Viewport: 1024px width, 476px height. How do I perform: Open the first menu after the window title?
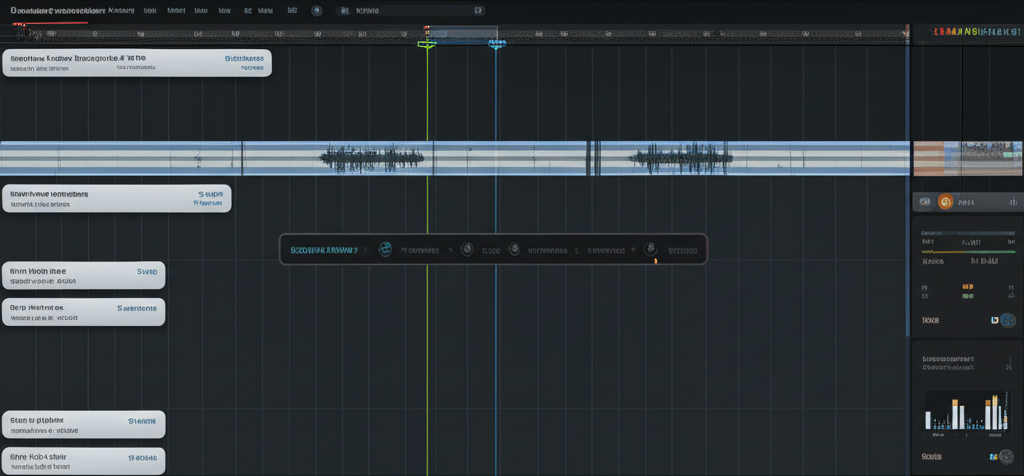(x=121, y=10)
